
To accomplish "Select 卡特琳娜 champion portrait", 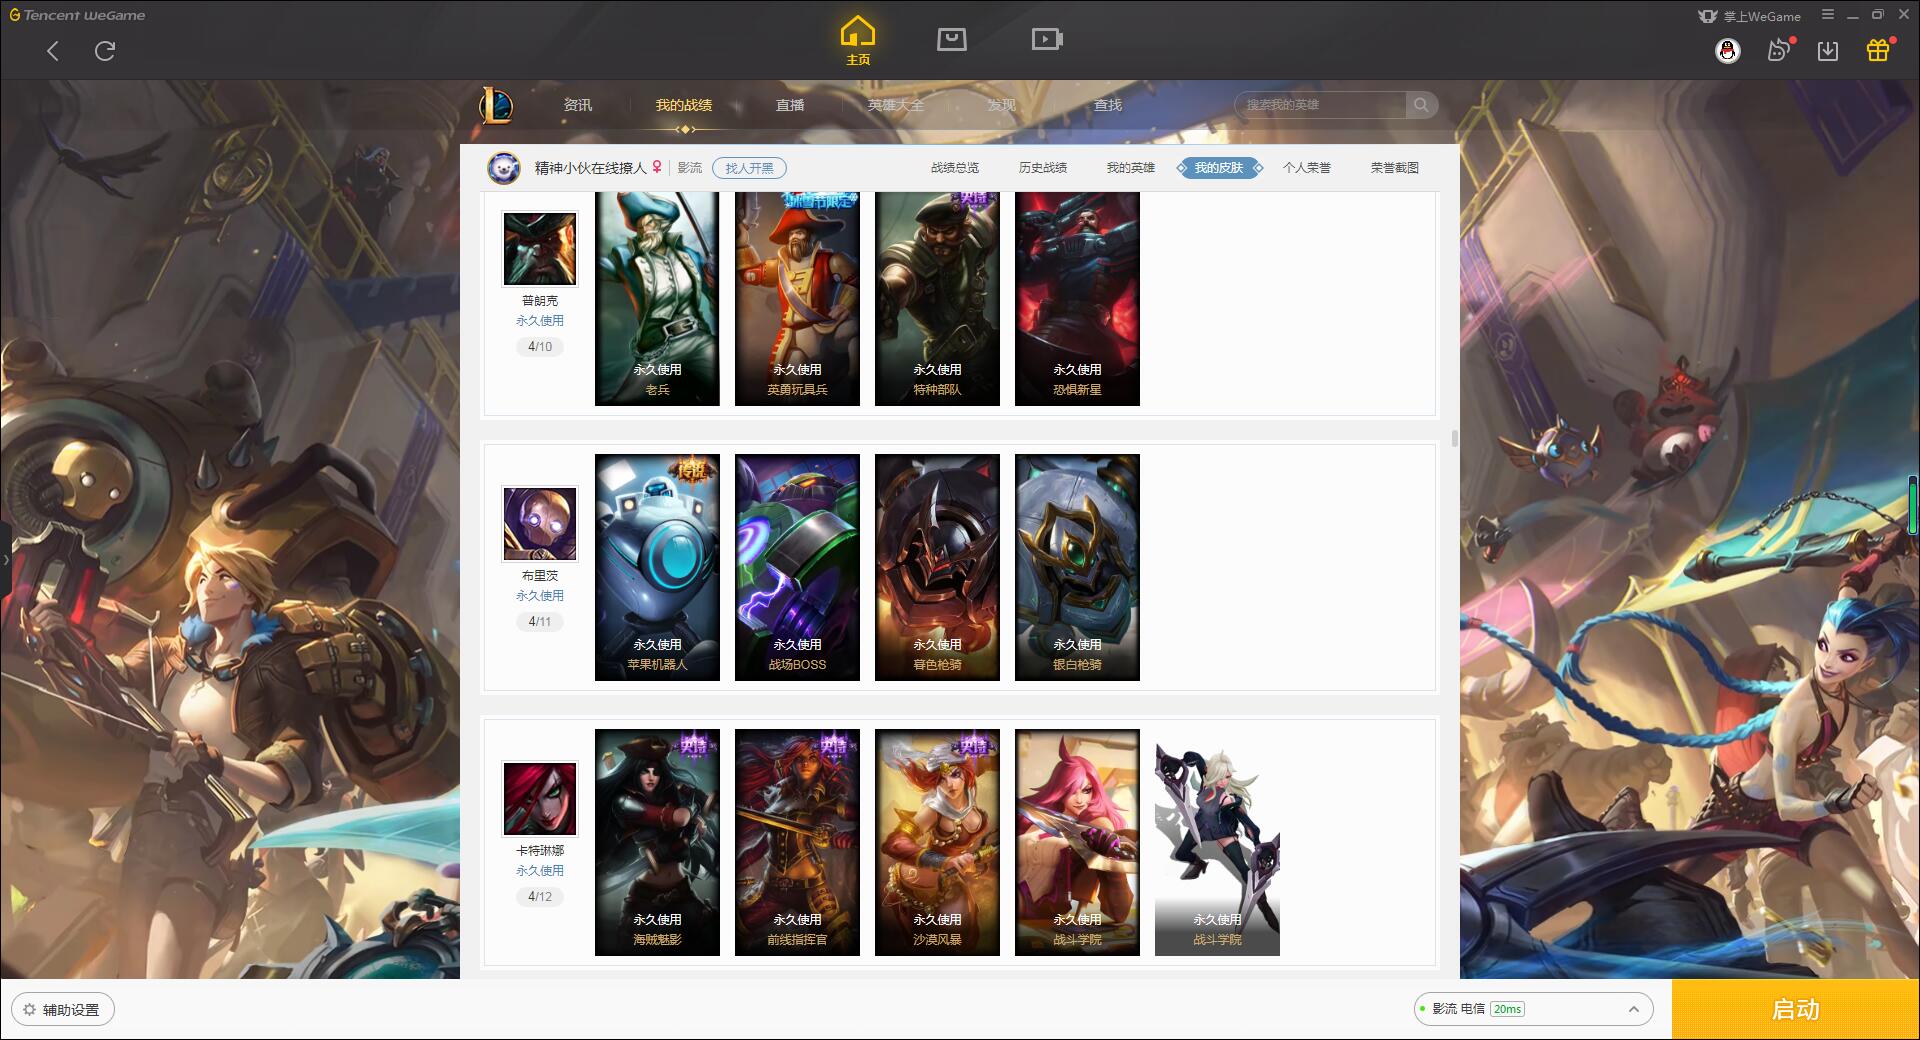I will tap(540, 799).
